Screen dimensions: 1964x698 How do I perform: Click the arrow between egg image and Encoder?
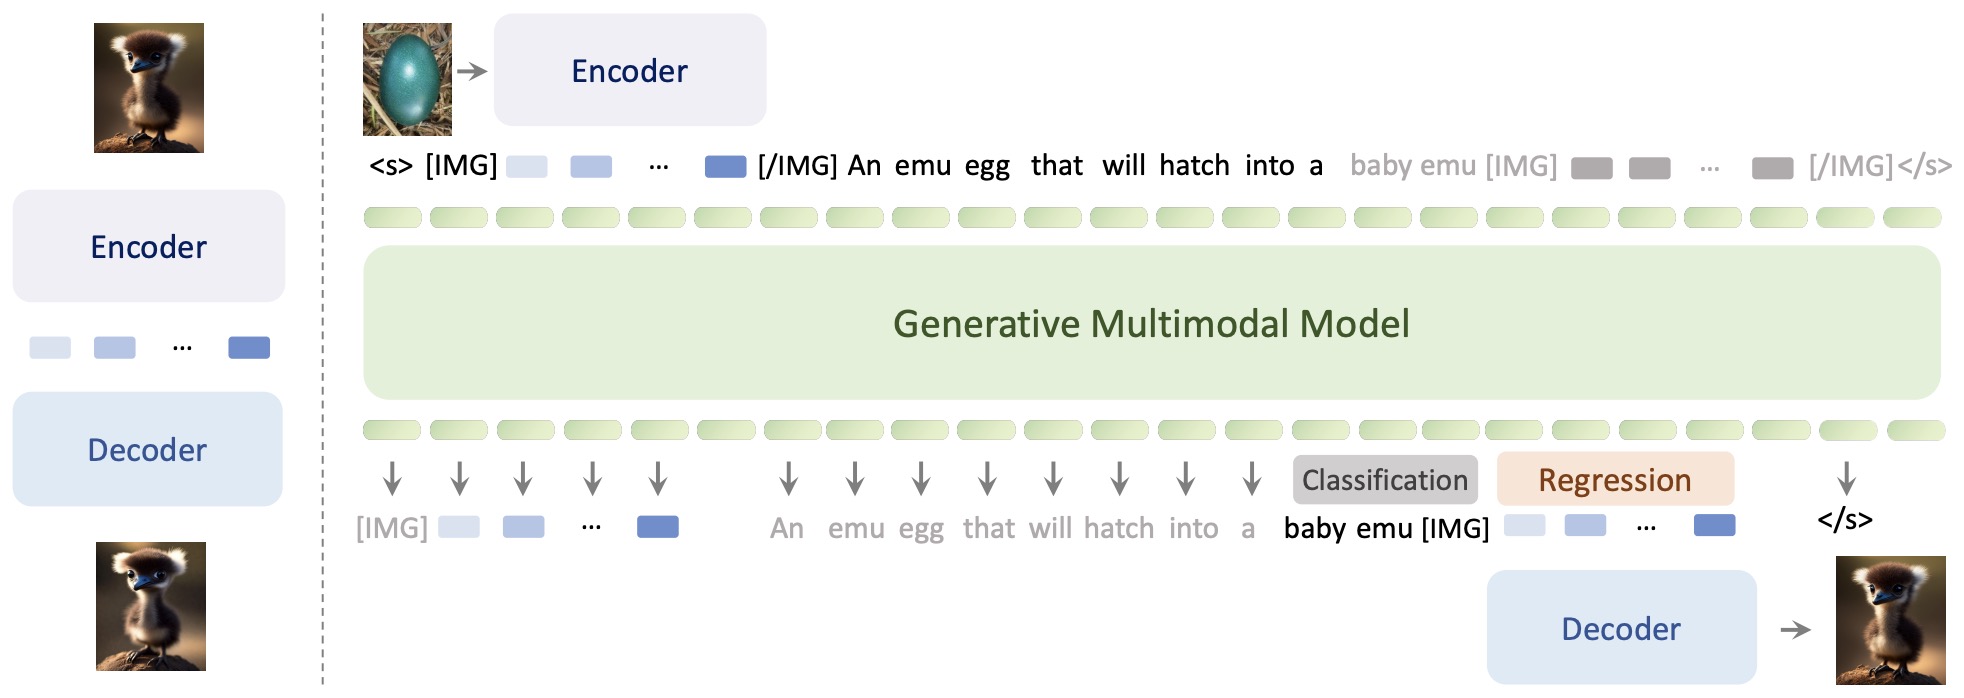[x=472, y=71]
